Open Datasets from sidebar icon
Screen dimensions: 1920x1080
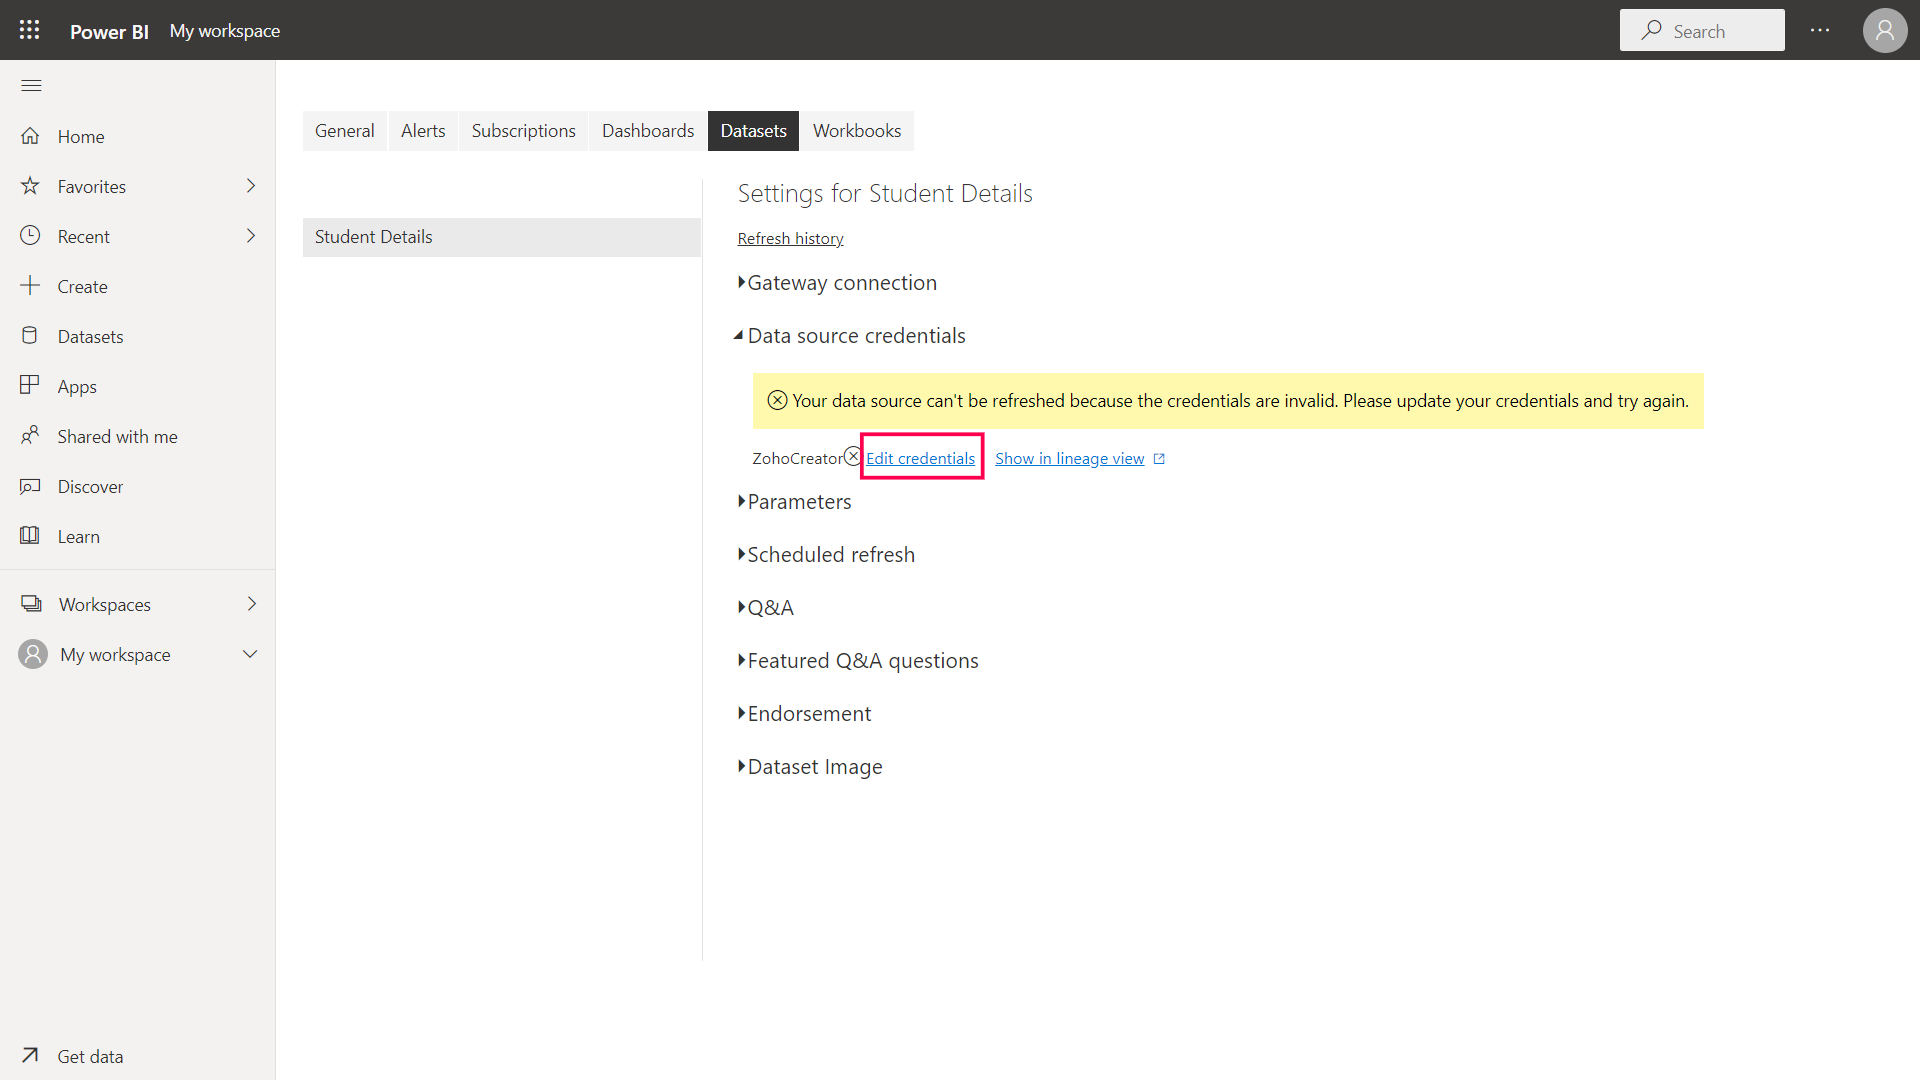click(30, 336)
